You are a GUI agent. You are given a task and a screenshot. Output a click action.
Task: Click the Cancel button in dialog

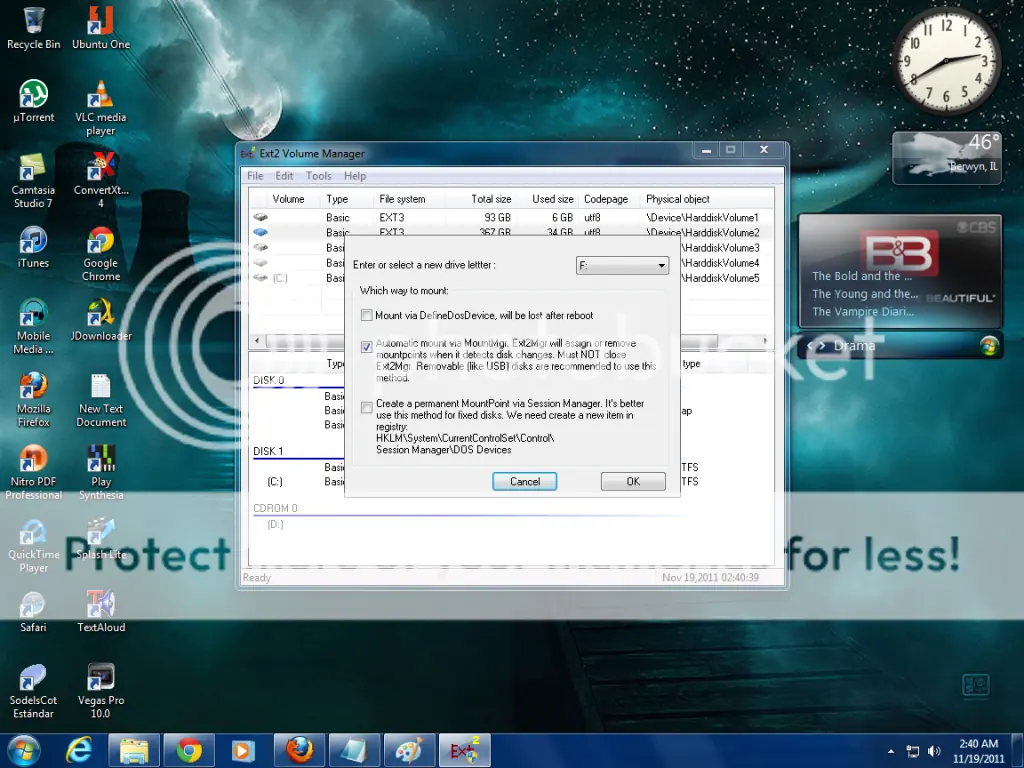[x=524, y=481]
